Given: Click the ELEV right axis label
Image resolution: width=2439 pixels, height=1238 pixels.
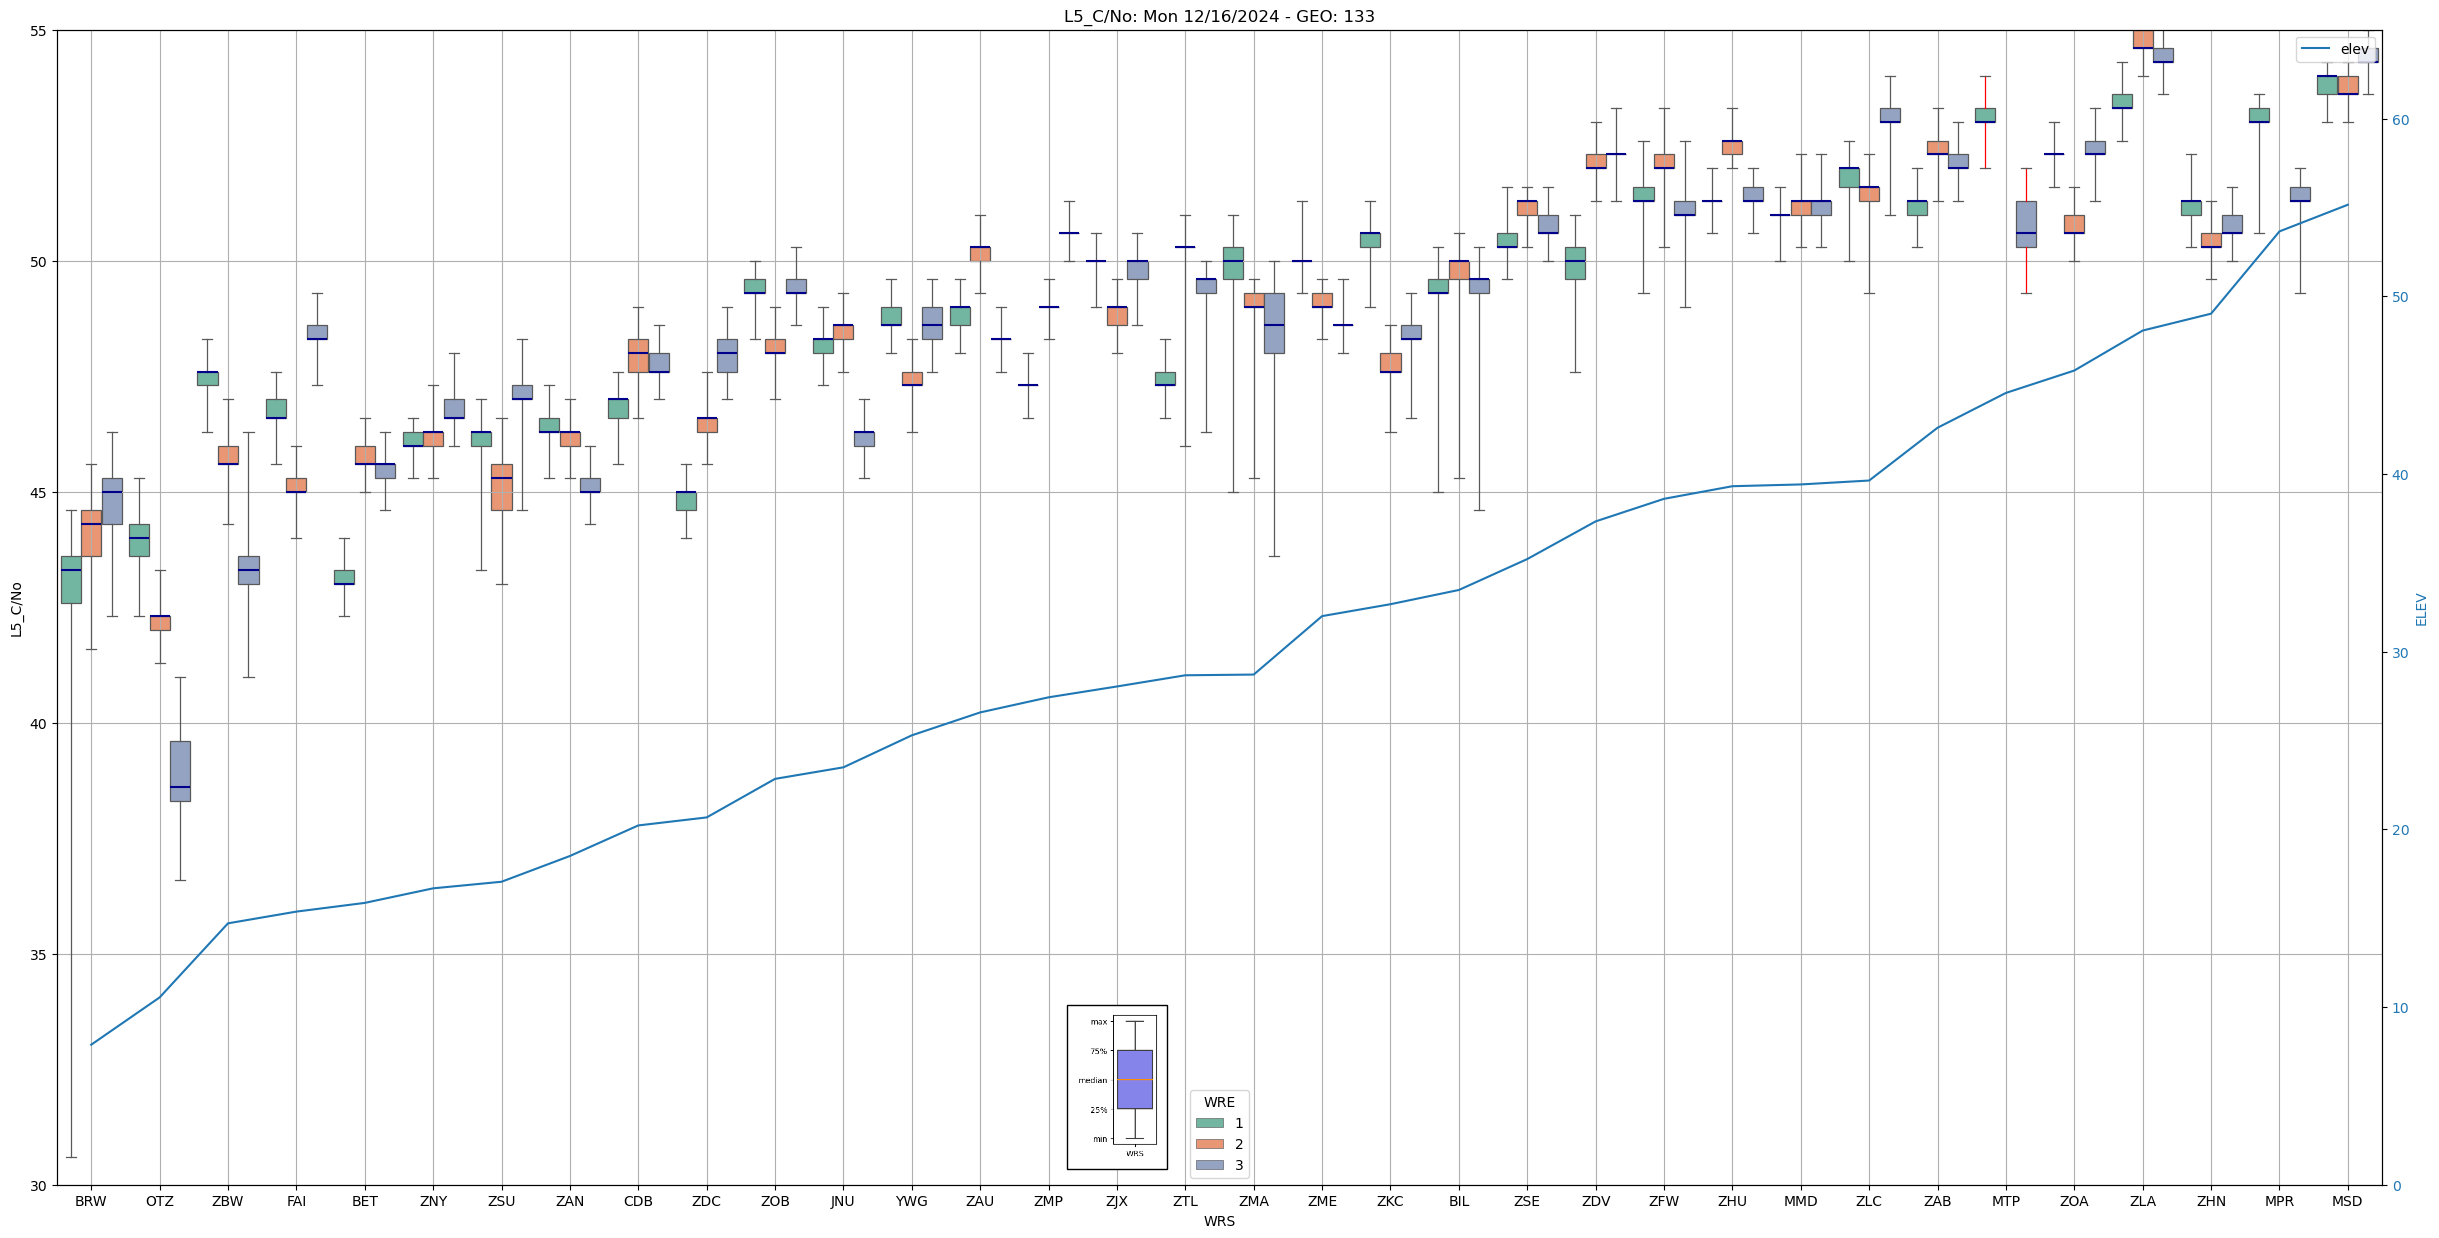Looking at the screenshot, I should pyautogui.click(x=2421, y=609).
